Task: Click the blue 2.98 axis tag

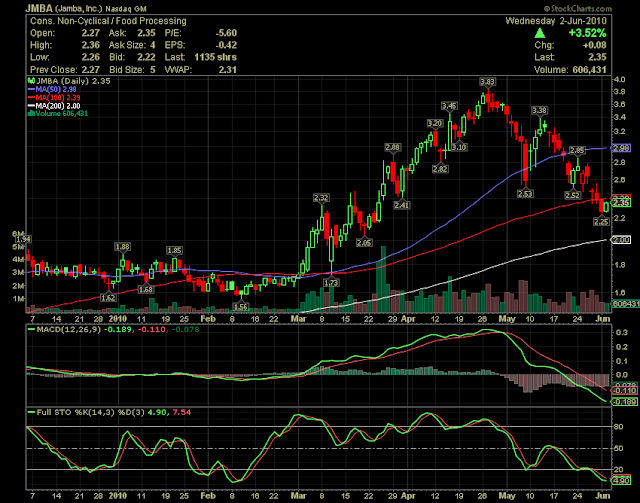Action: pyautogui.click(x=621, y=148)
